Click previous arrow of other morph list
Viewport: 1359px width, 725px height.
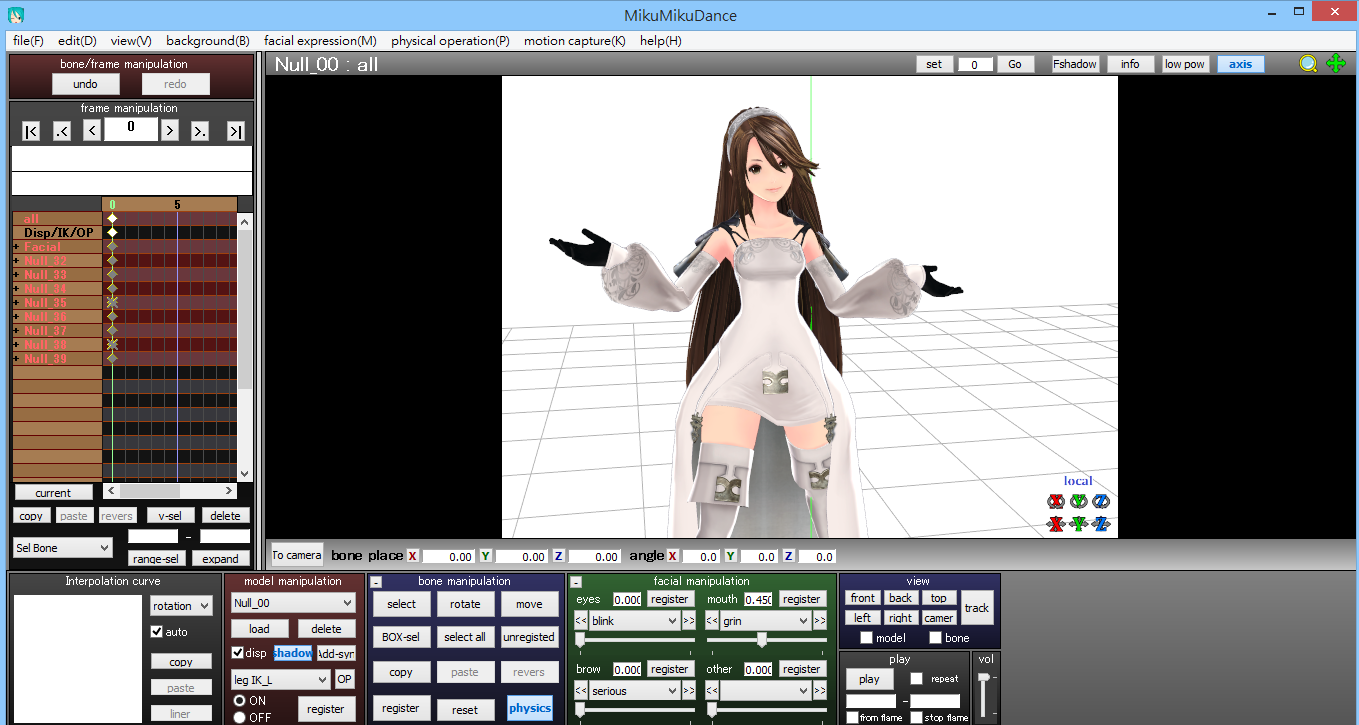(x=712, y=691)
